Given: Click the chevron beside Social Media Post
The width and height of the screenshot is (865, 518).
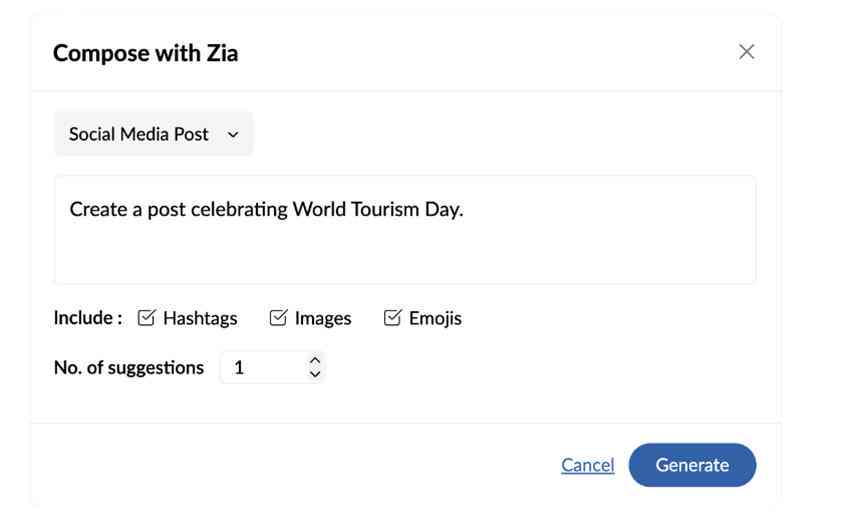Looking at the screenshot, I should tap(233, 135).
